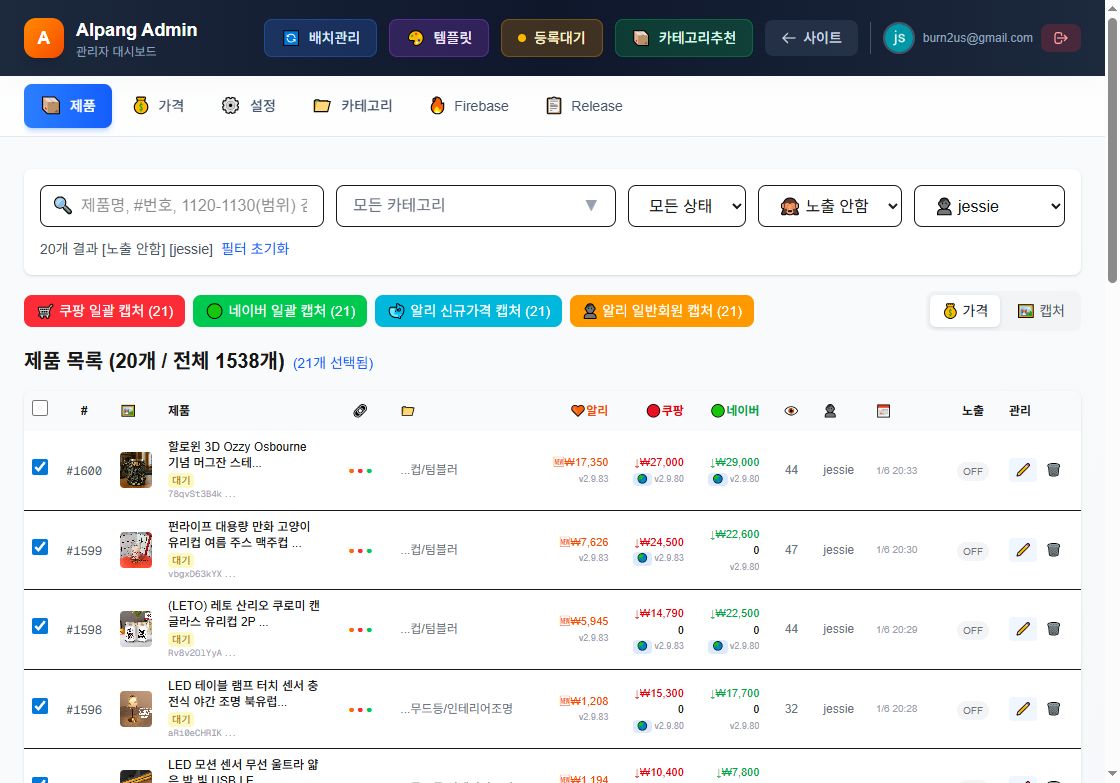This screenshot has height=783, width=1120.
Task: Switch to 캡처 view using the picture icon
Action: (x=1041, y=310)
